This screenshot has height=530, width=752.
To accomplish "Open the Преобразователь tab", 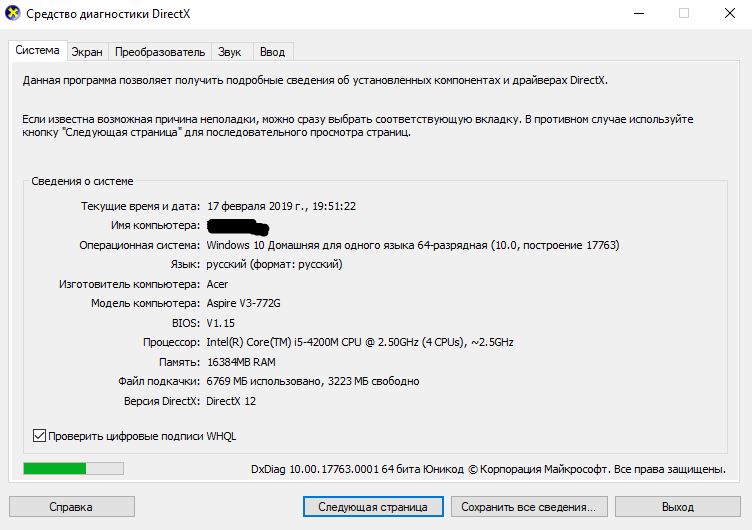I will point(160,52).
